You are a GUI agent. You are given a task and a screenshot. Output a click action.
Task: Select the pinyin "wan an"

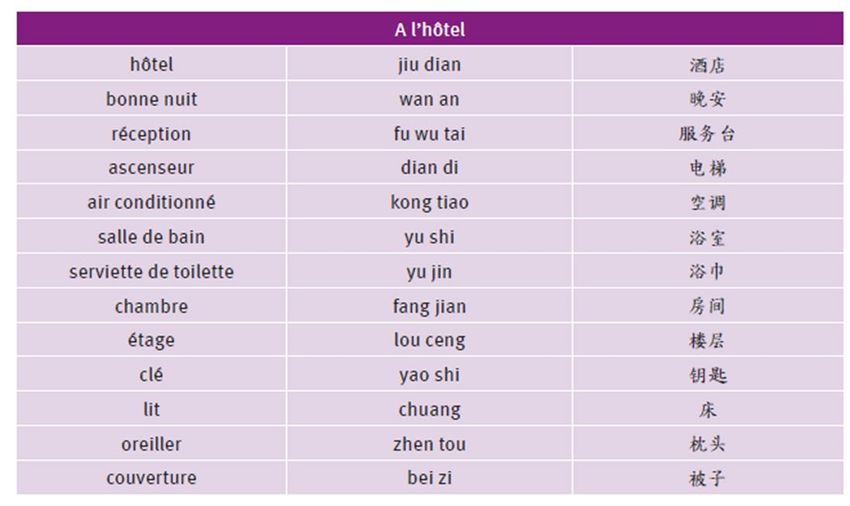pyautogui.click(x=429, y=99)
